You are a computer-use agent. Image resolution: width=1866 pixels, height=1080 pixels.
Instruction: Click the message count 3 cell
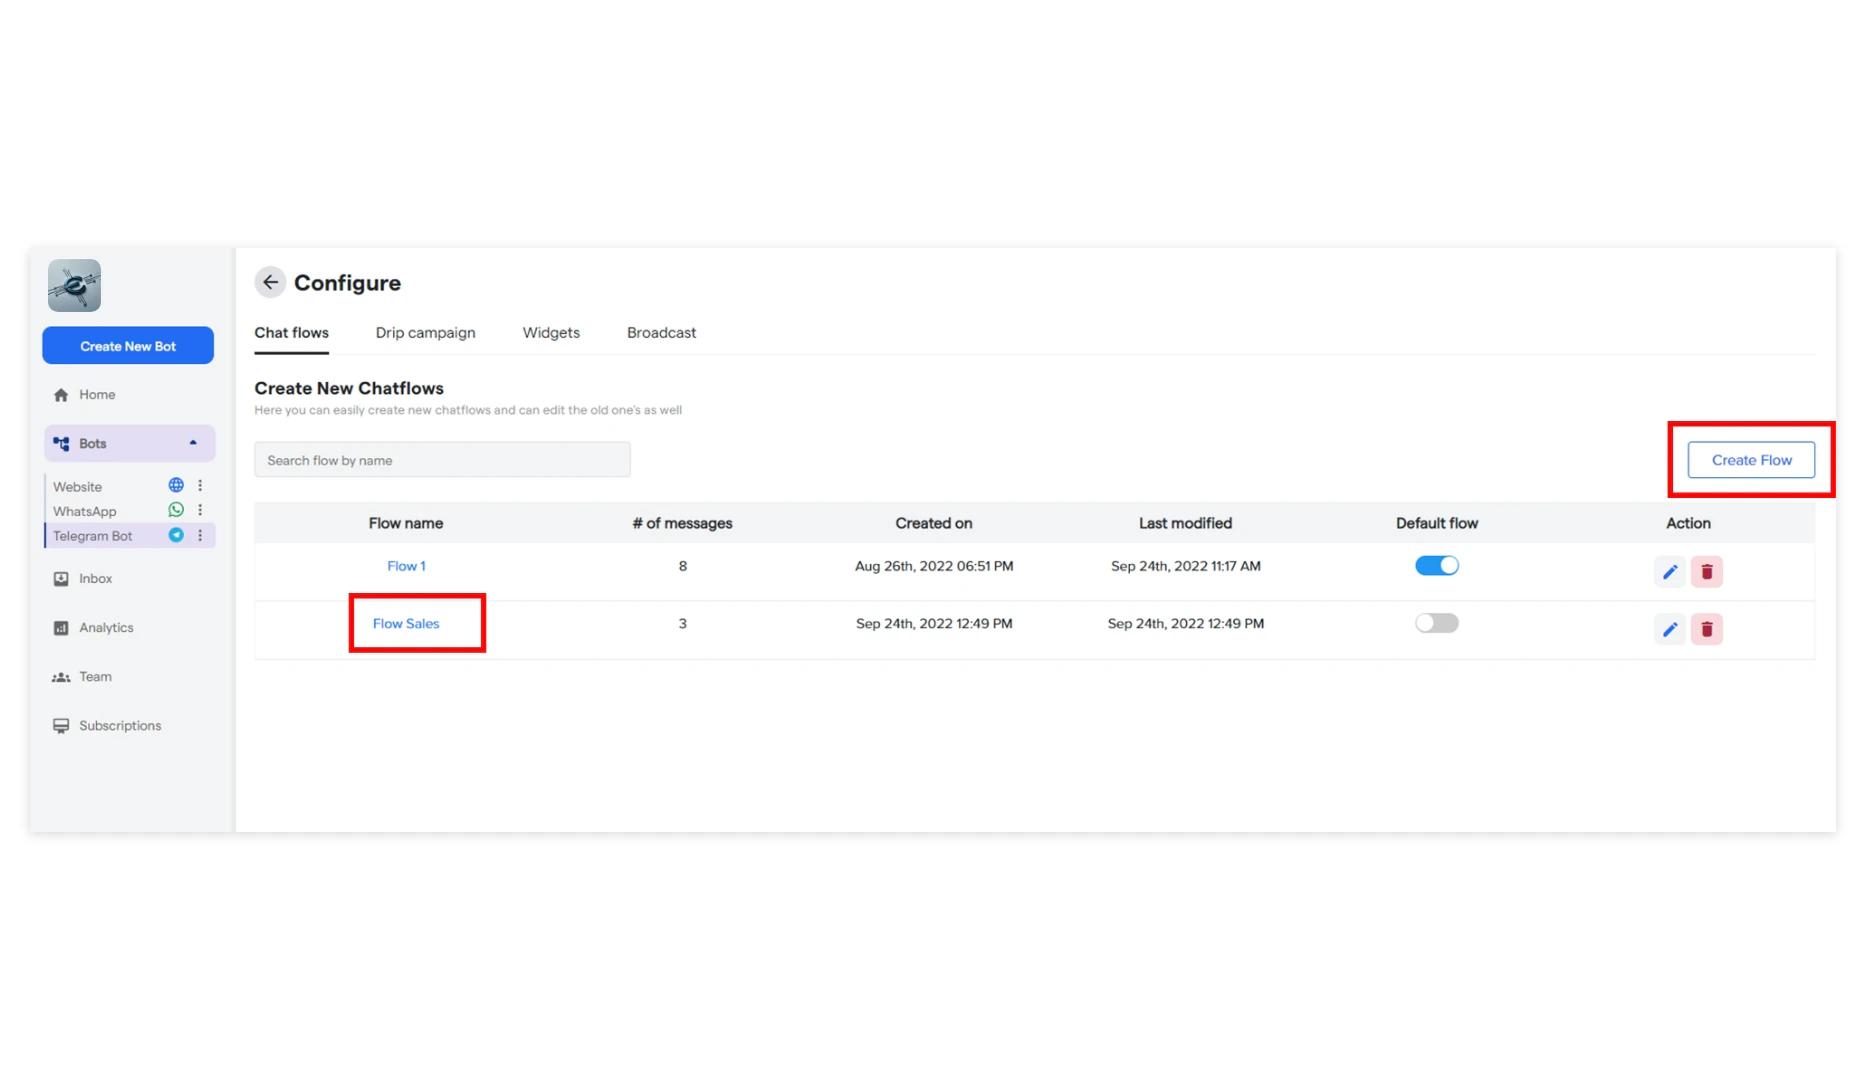click(683, 624)
